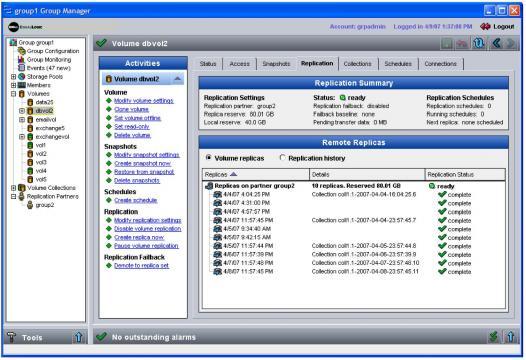Click Create replica now link
The height and width of the screenshot is (360, 526).
tap(139, 237)
